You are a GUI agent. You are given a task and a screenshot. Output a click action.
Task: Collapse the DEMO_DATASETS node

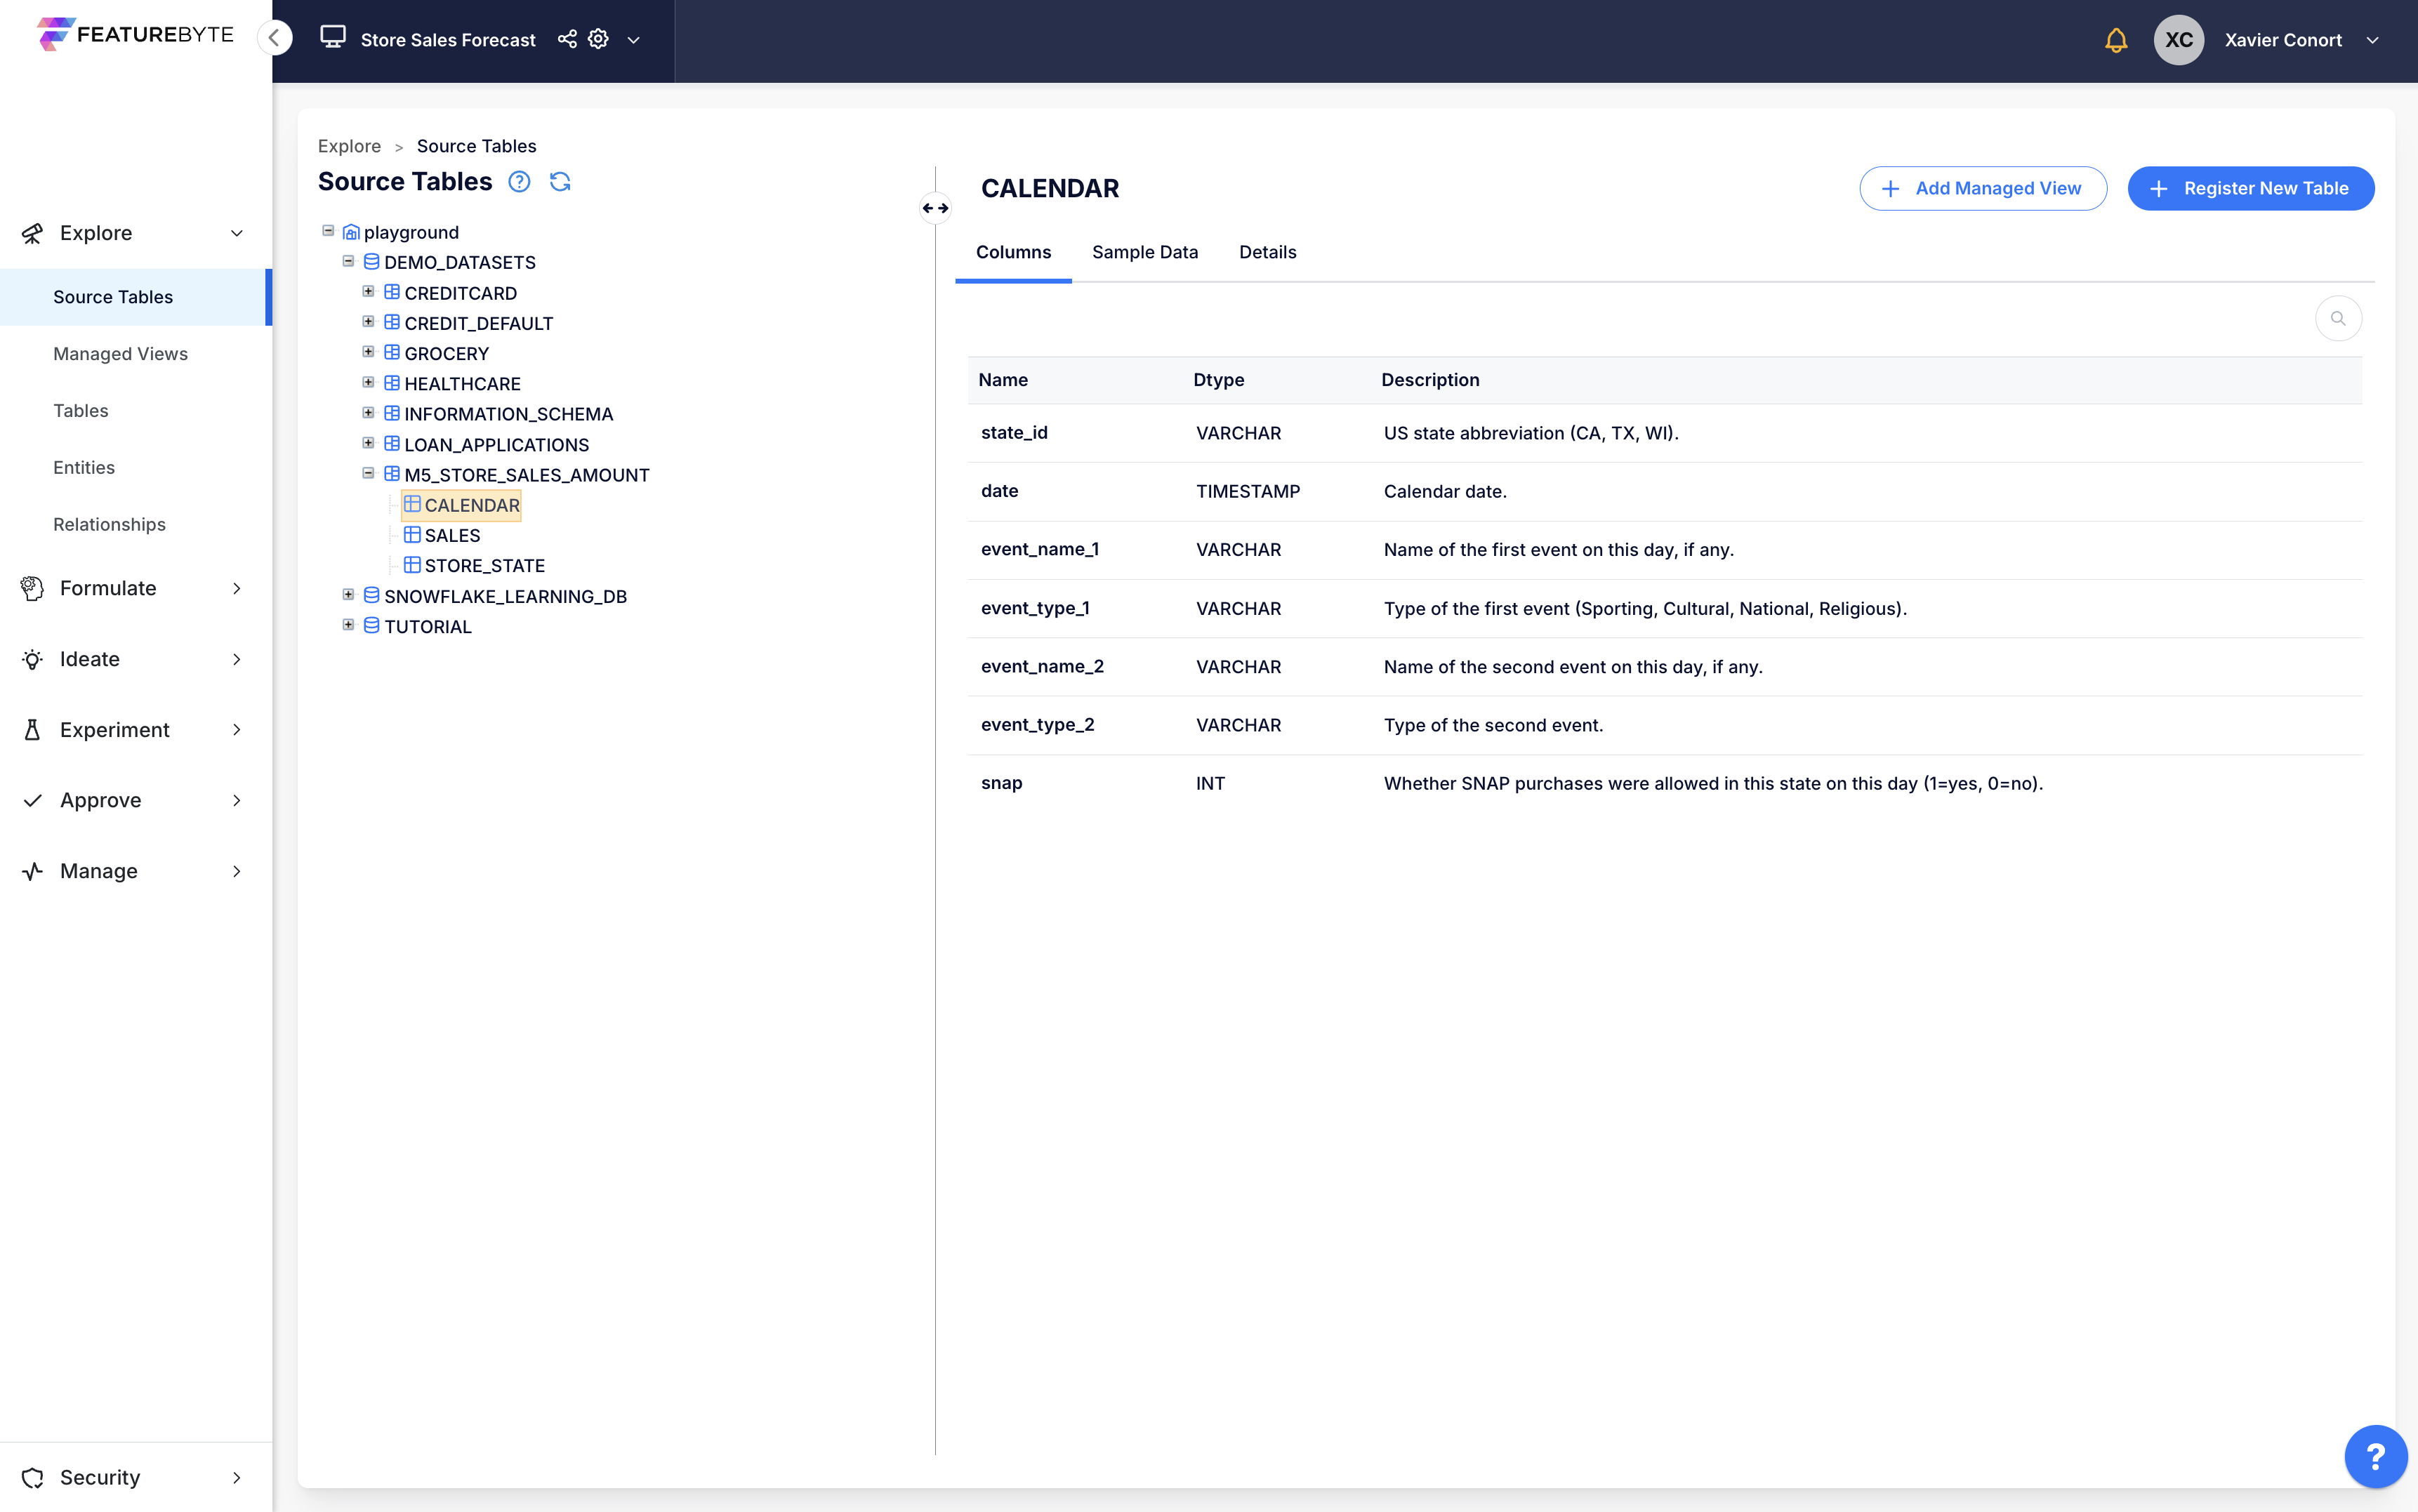point(348,261)
